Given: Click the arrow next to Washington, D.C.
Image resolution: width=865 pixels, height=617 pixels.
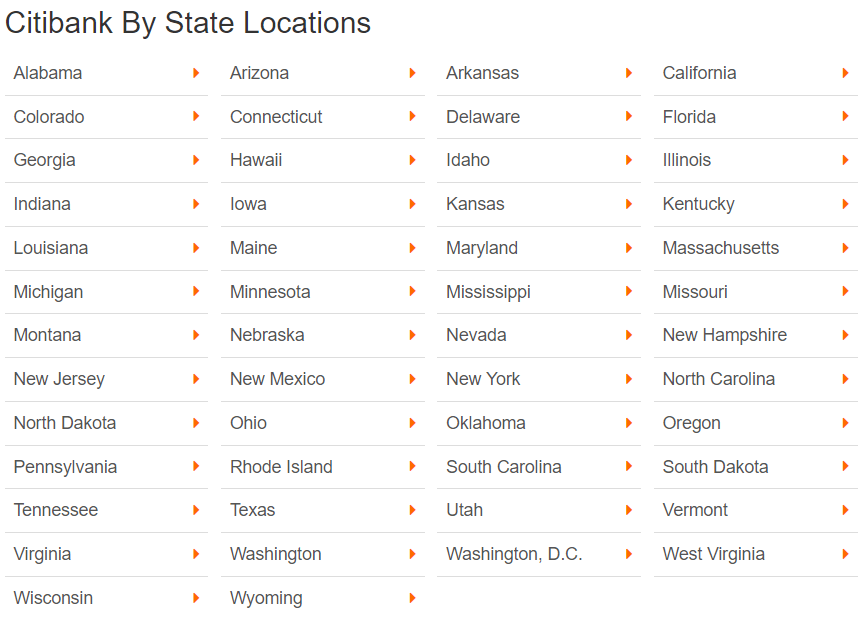Looking at the screenshot, I should tap(628, 554).
